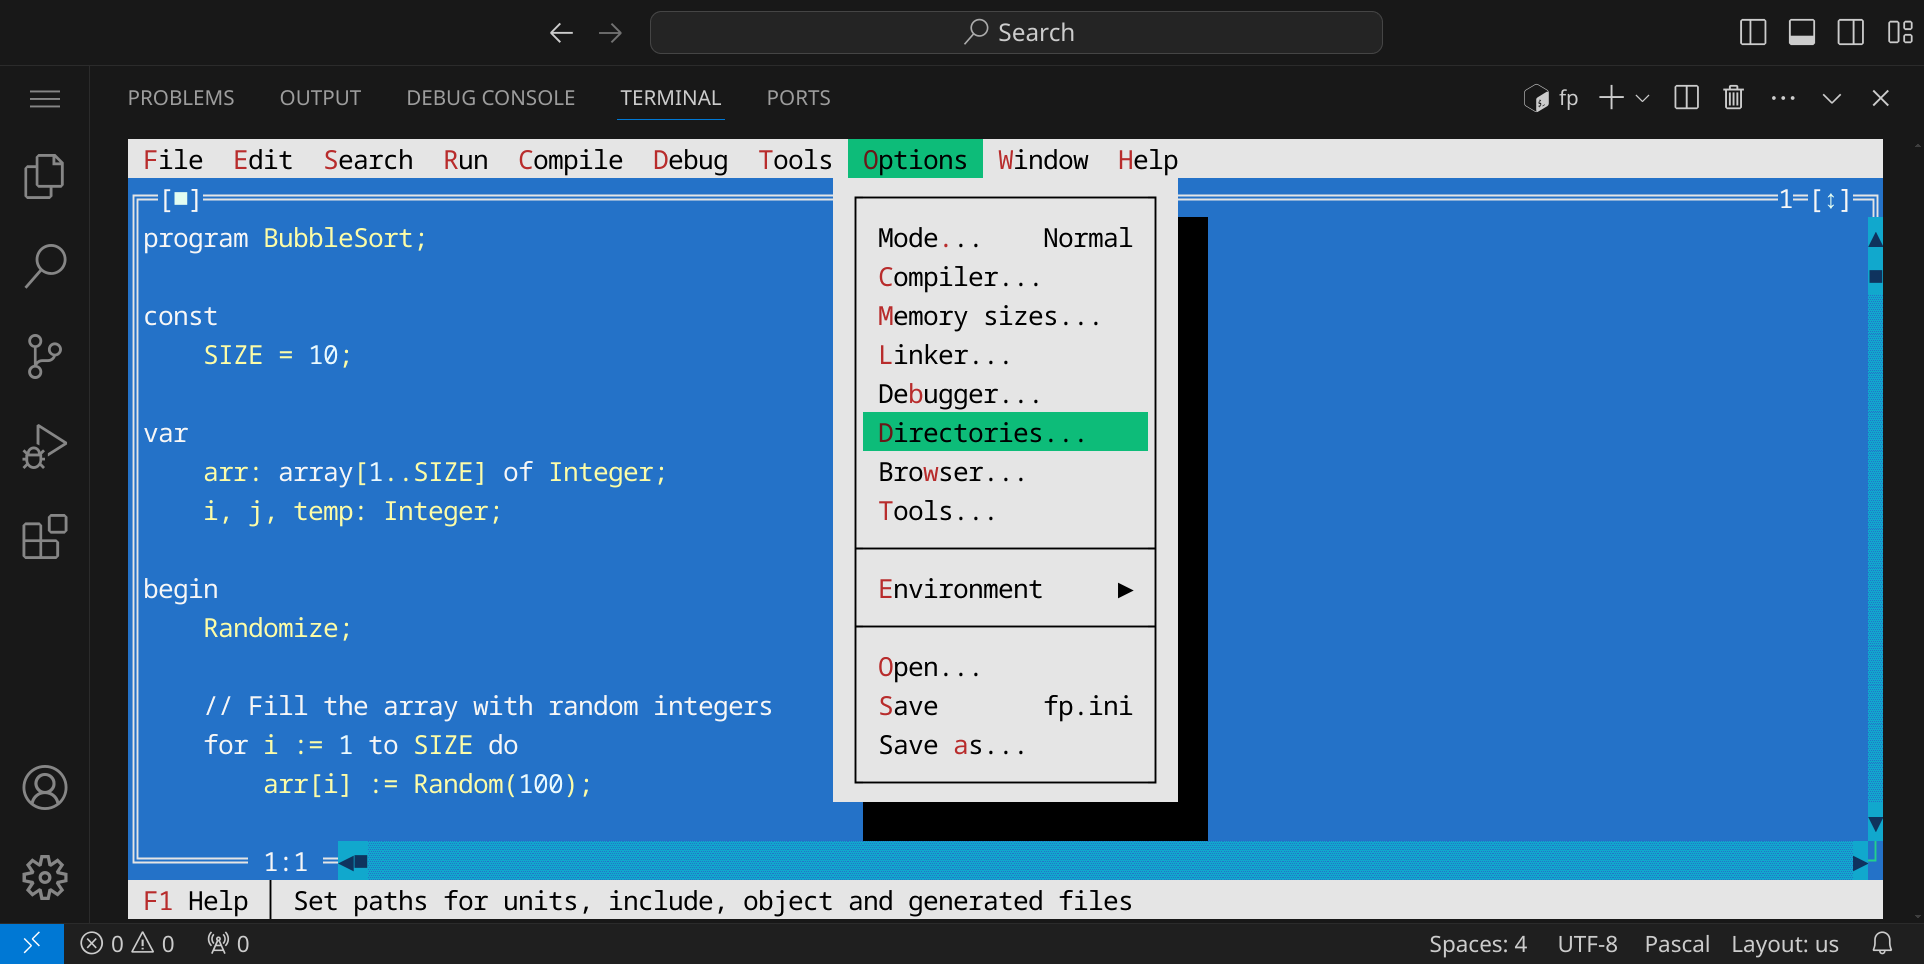
Task: Click Spaces: 4 indentation setting
Action: pos(1477,944)
